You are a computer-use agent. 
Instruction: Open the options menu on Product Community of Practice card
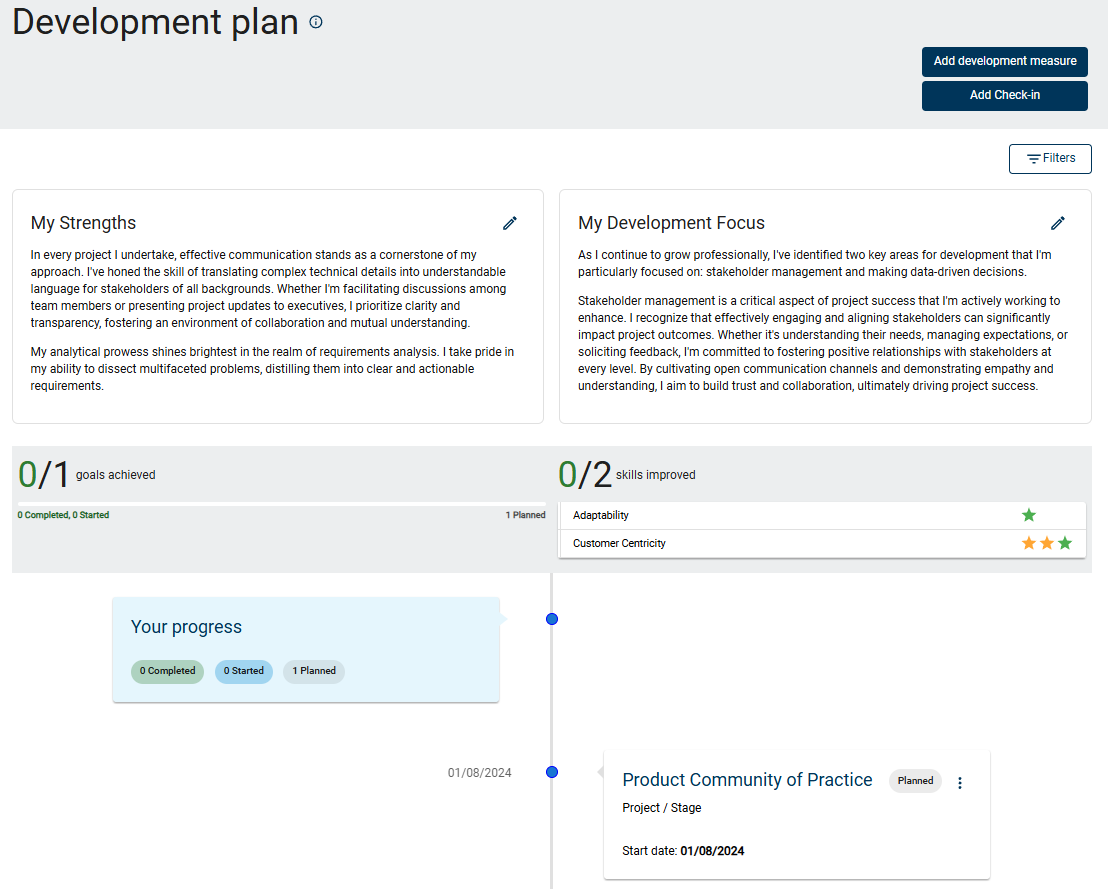960,783
